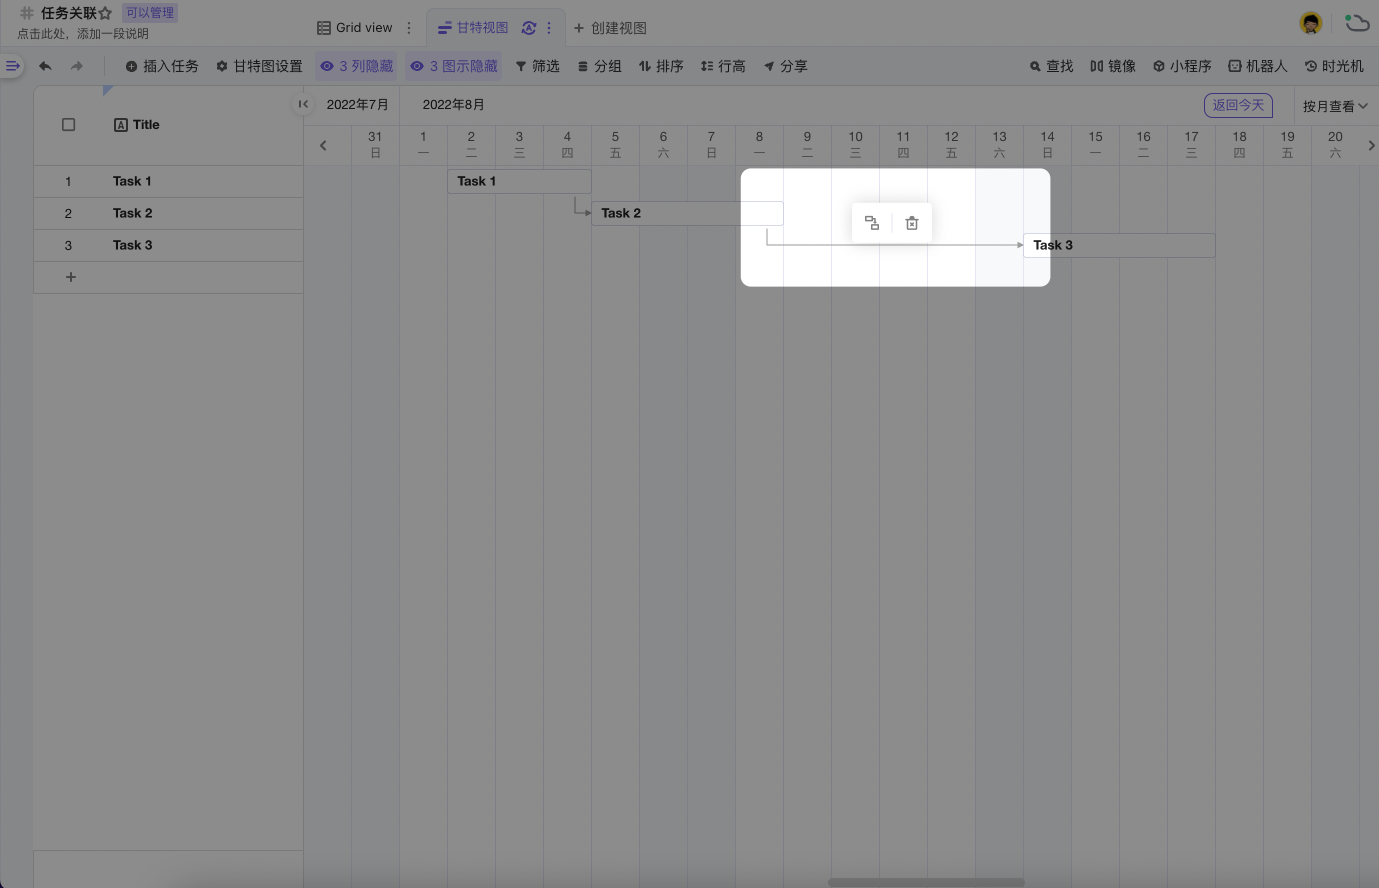Open the view-by-month (按月查看) dropdown
The width and height of the screenshot is (1379, 888).
[1334, 106]
